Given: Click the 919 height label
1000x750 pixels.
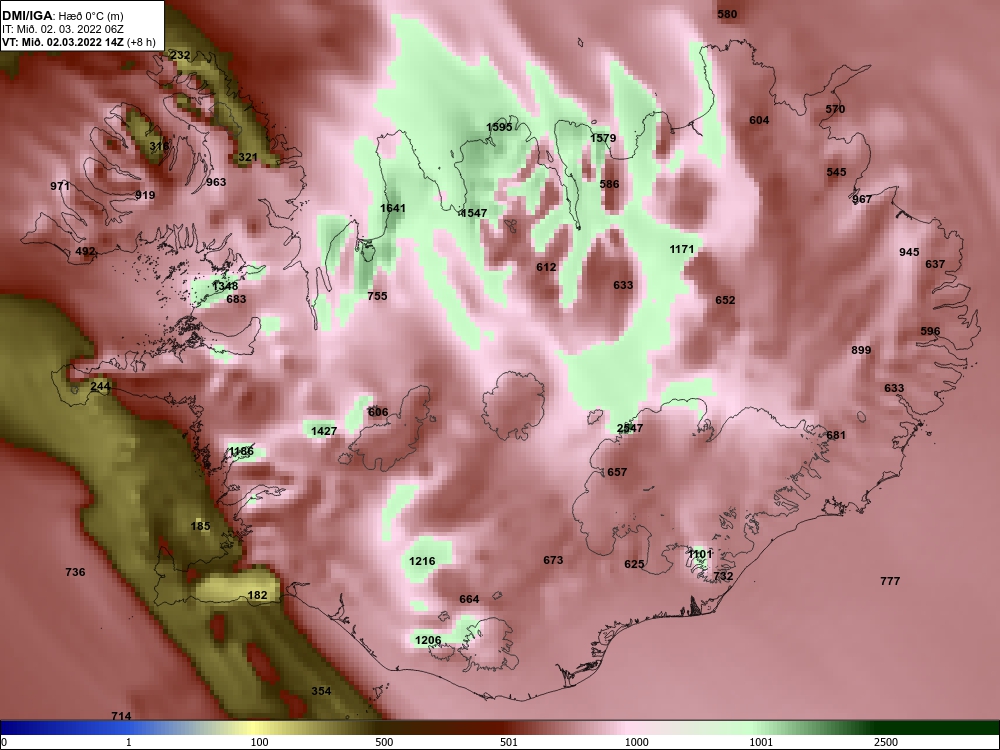Looking at the screenshot, I should 145,195.
